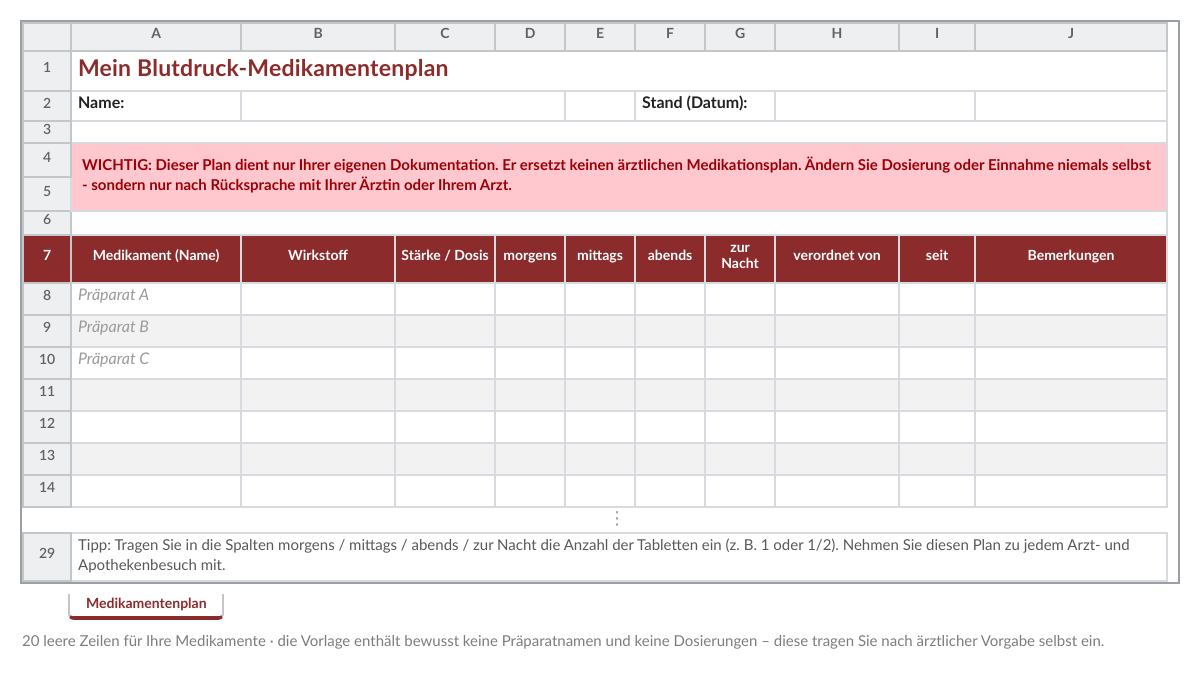
Task: Click the Wirkstoff cell in Präparat A row
Action: (318, 297)
